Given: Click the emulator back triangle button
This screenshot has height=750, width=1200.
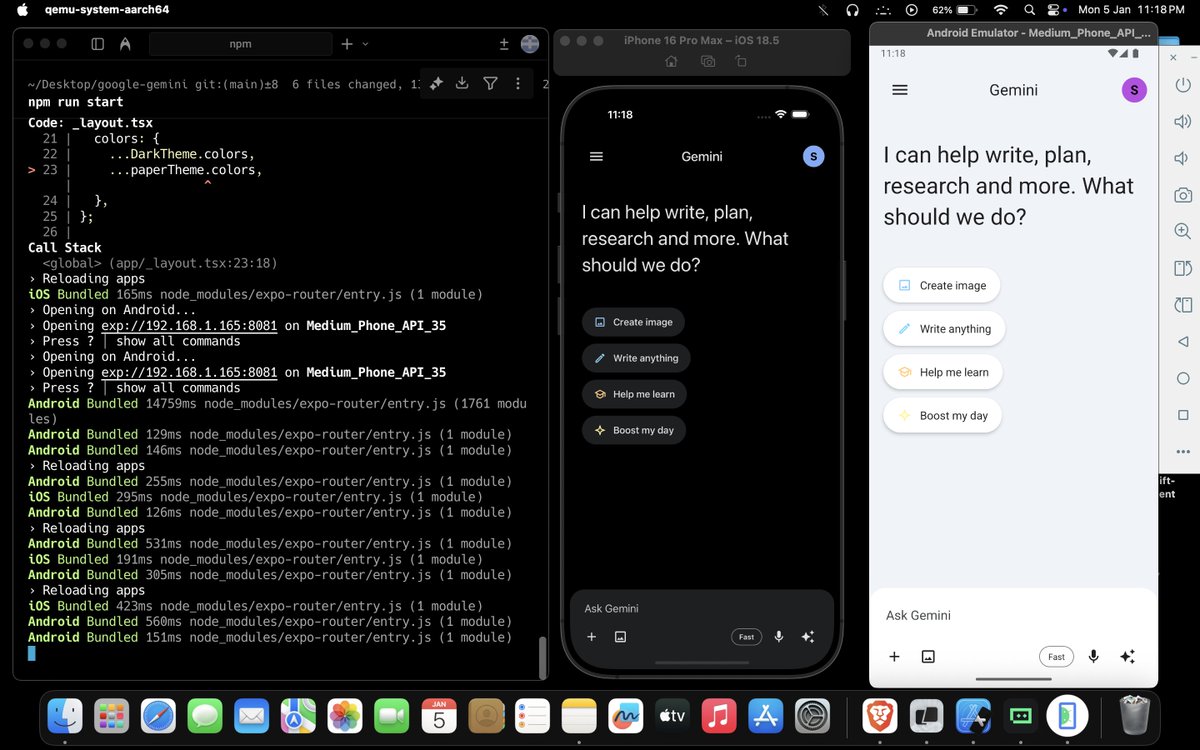Looking at the screenshot, I should [1182, 341].
